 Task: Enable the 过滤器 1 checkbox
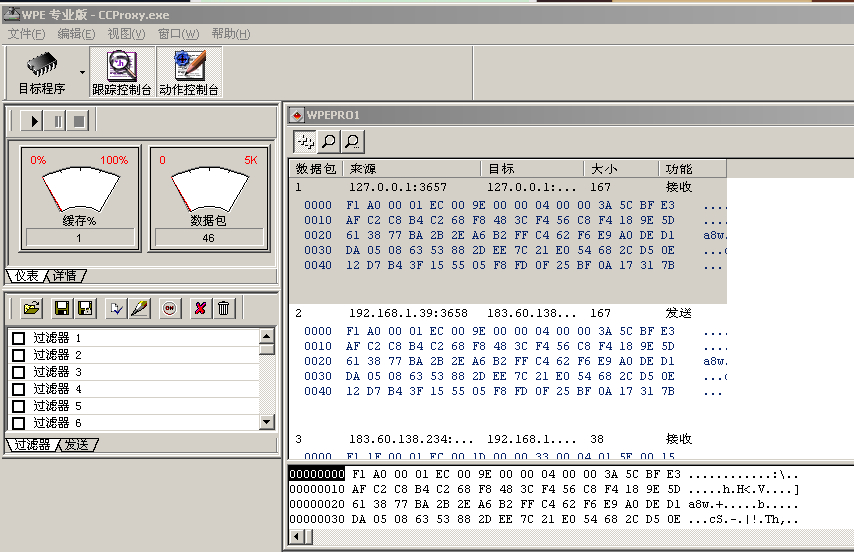pos(19,338)
